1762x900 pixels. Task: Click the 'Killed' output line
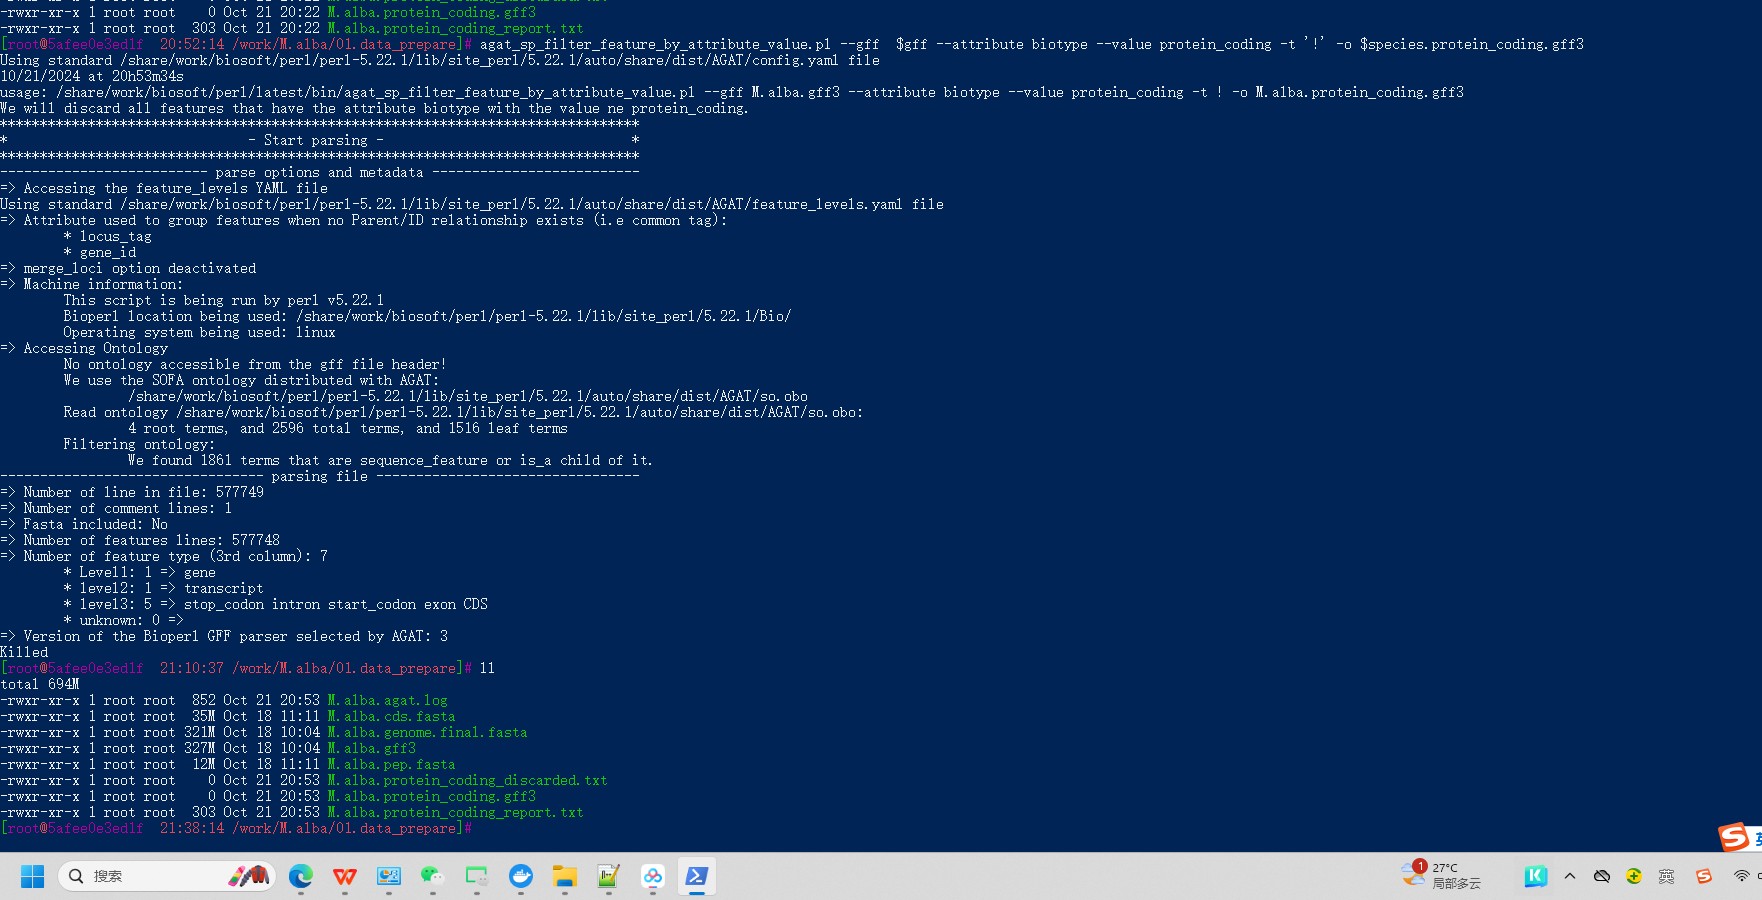click(24, 653)
